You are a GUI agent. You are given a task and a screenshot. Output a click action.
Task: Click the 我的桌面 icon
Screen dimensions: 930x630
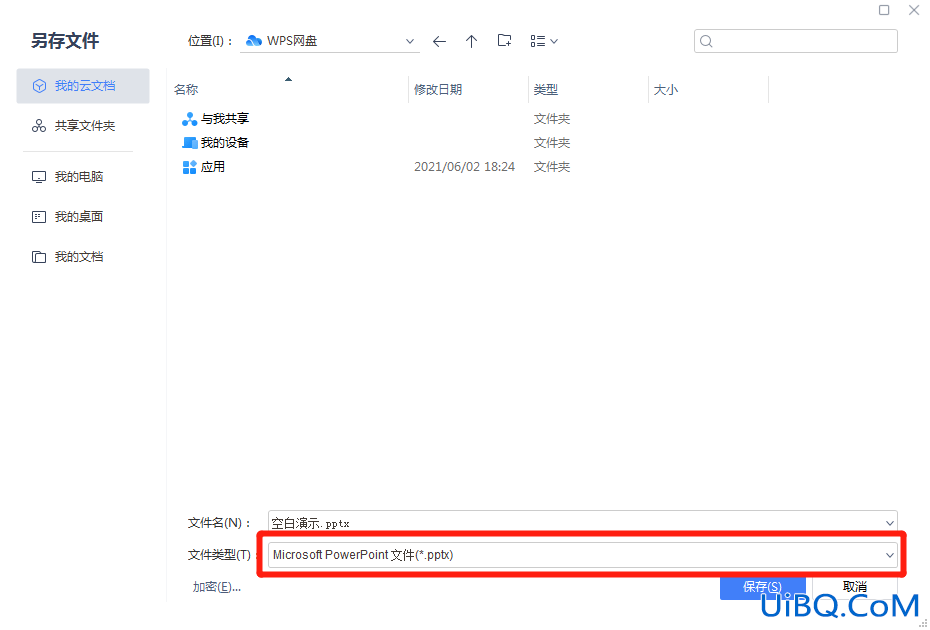[x=39, y=217]
